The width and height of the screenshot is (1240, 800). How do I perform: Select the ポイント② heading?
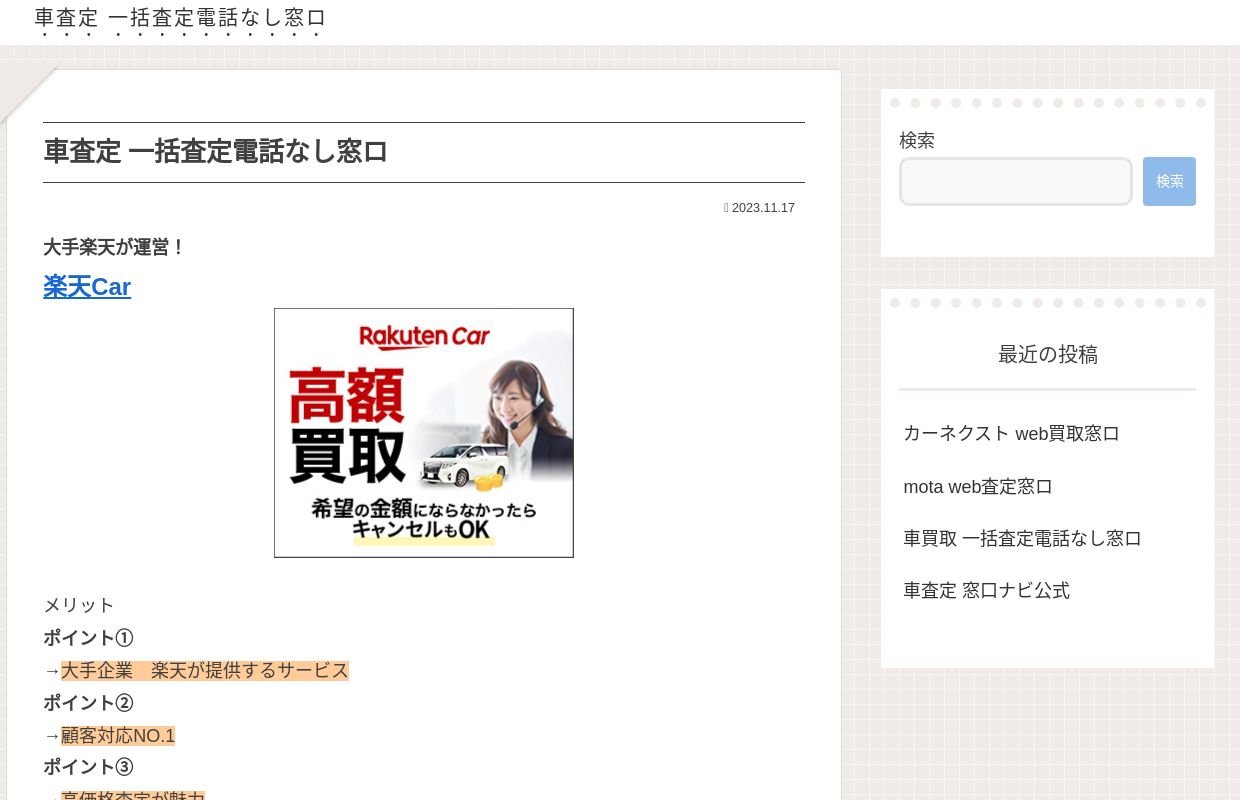tap(88, 703)
